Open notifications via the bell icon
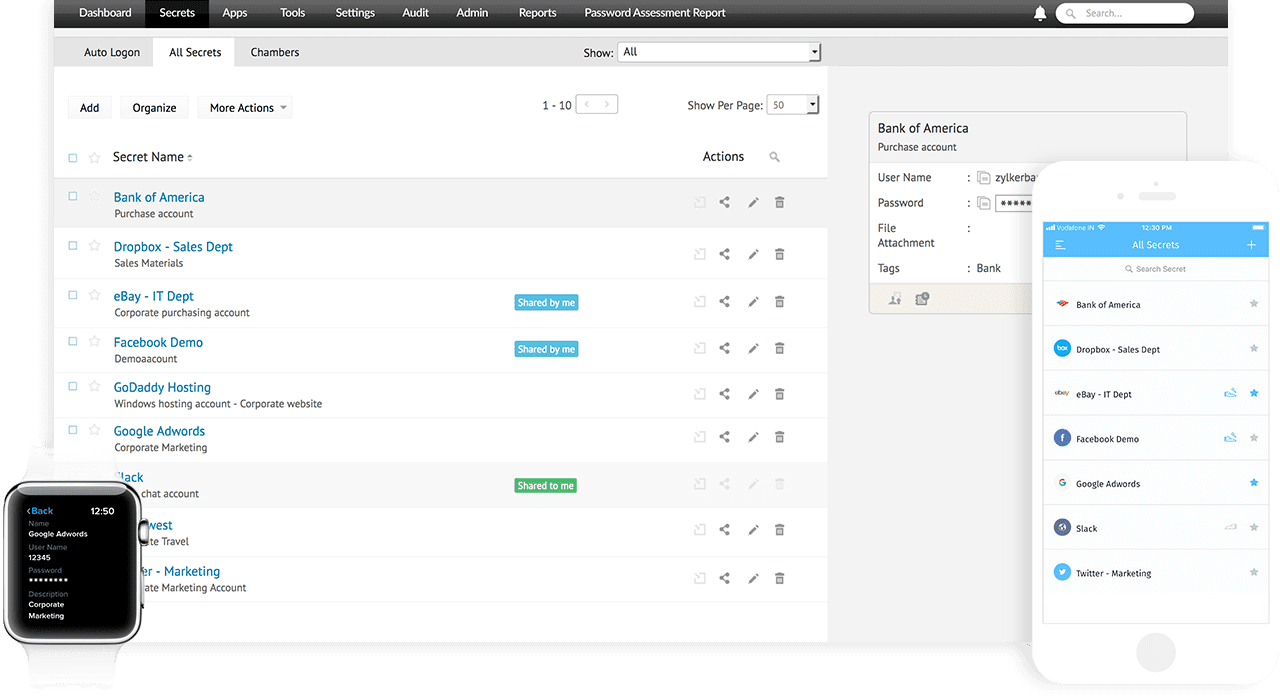The image size is (1280, 696). 1040,13
